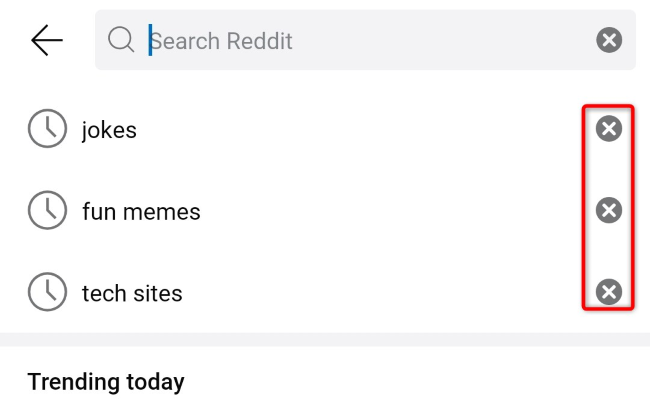Click the Trending today heading
The image size is (650, 403).
[106, 381]
